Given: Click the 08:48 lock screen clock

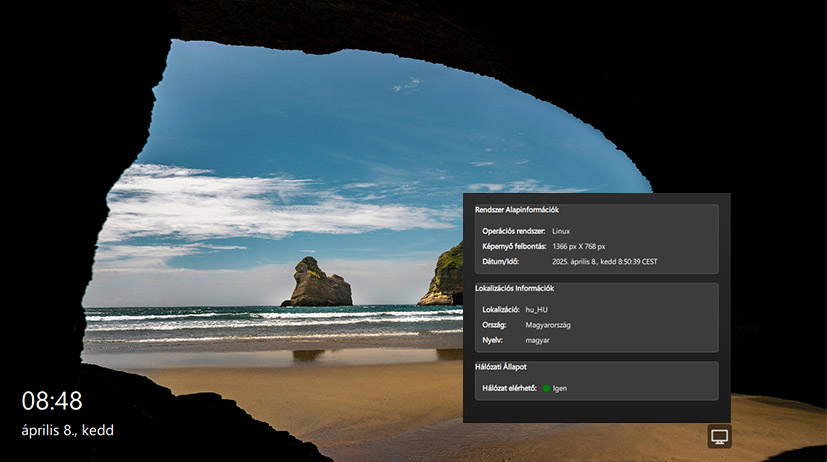Looking at the screenshot, I should tap(52, 402).
